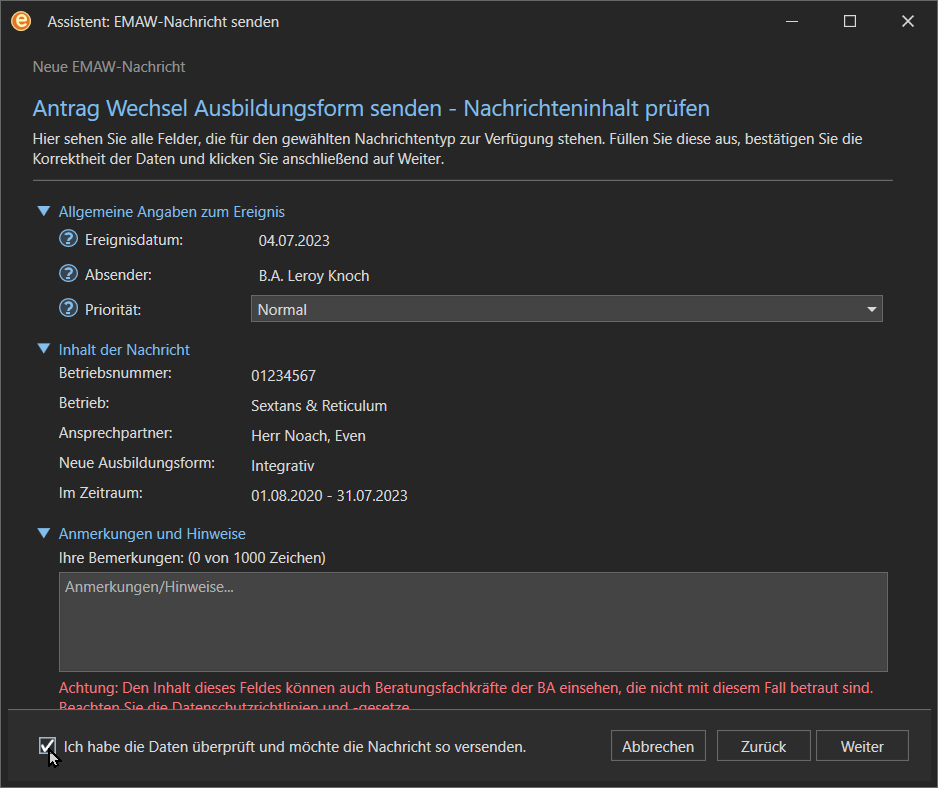Screen dimensions: 938x788
Task: Click the instruction text starting Hier sehen Sie
Action: [447, 149]
